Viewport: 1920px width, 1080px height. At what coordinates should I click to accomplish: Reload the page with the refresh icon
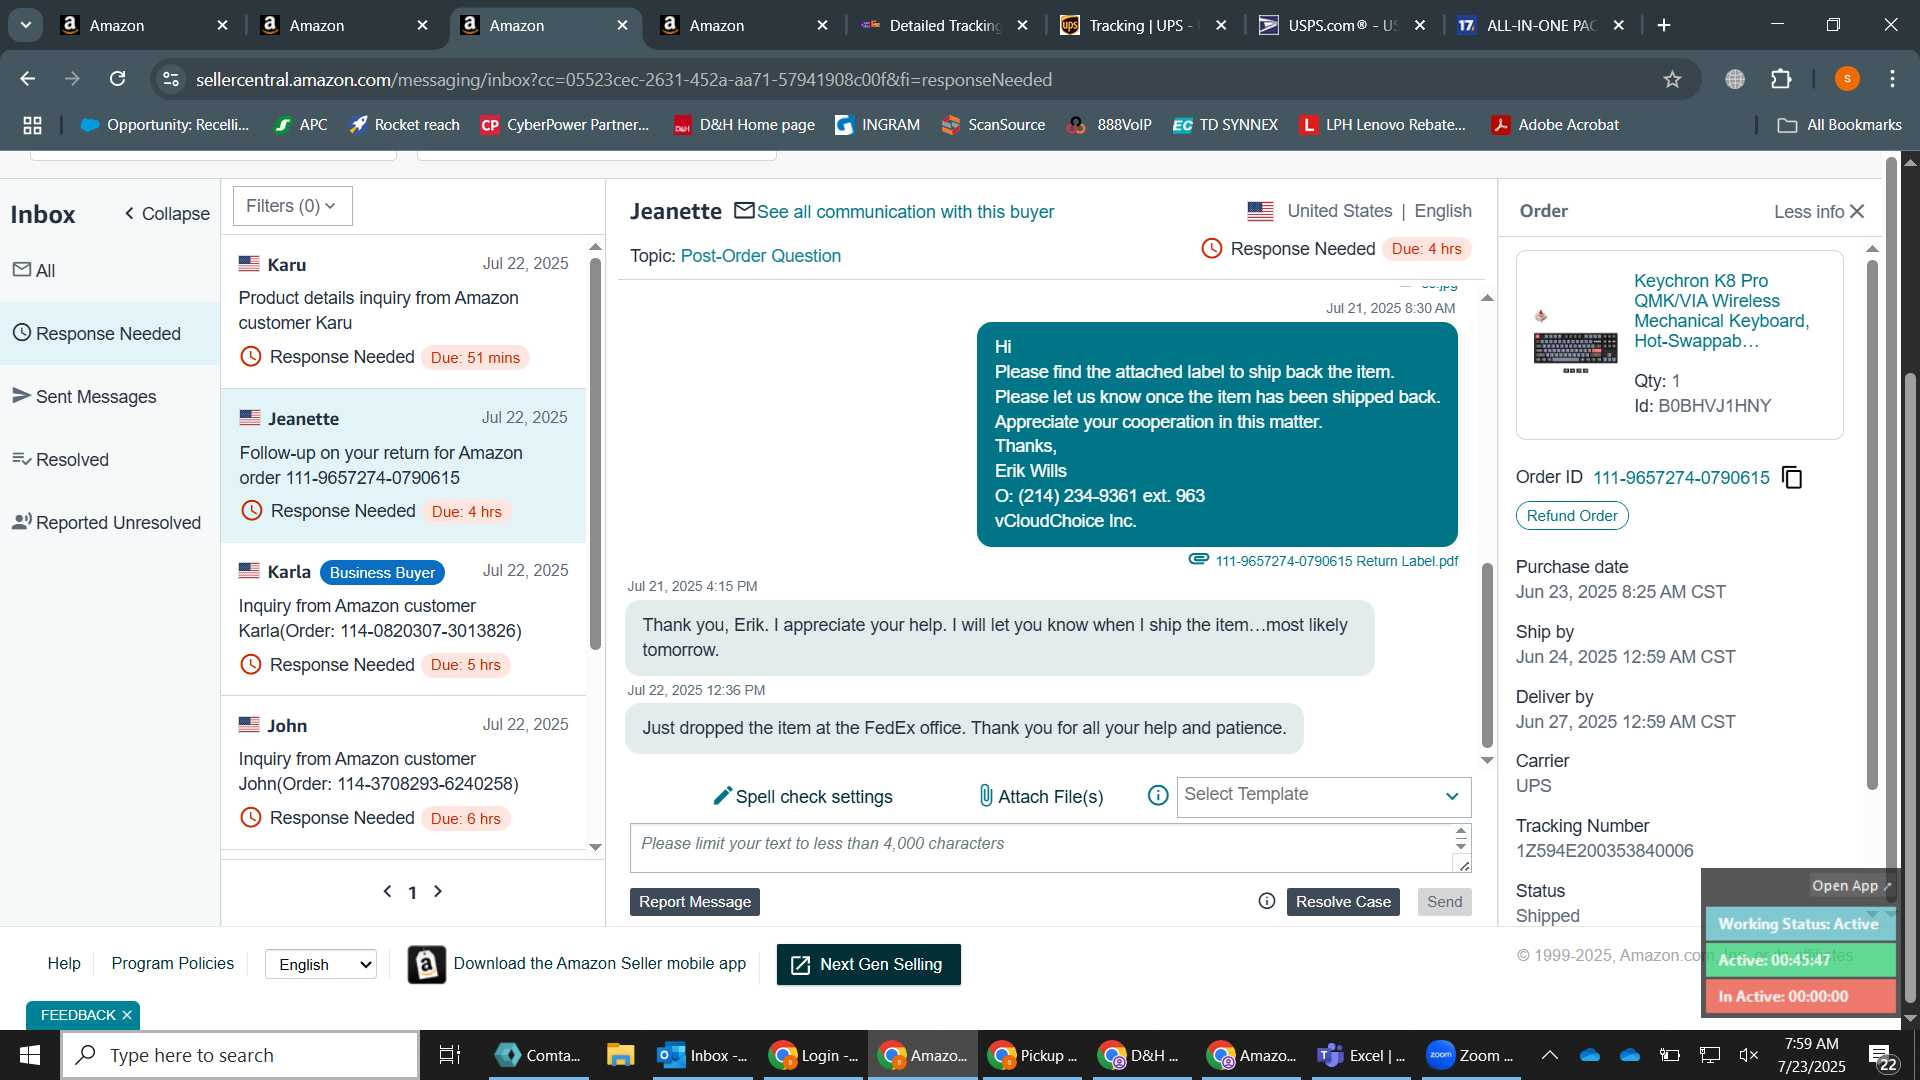117,79
